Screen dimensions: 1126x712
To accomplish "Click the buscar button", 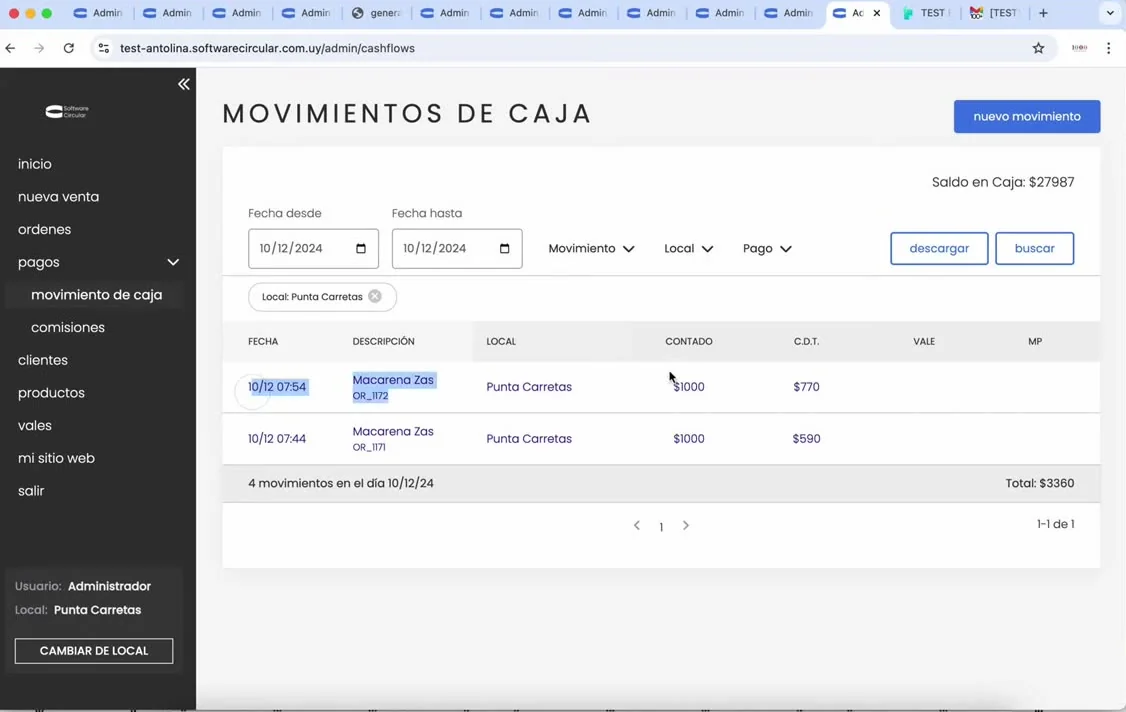I will [1034, 249].
